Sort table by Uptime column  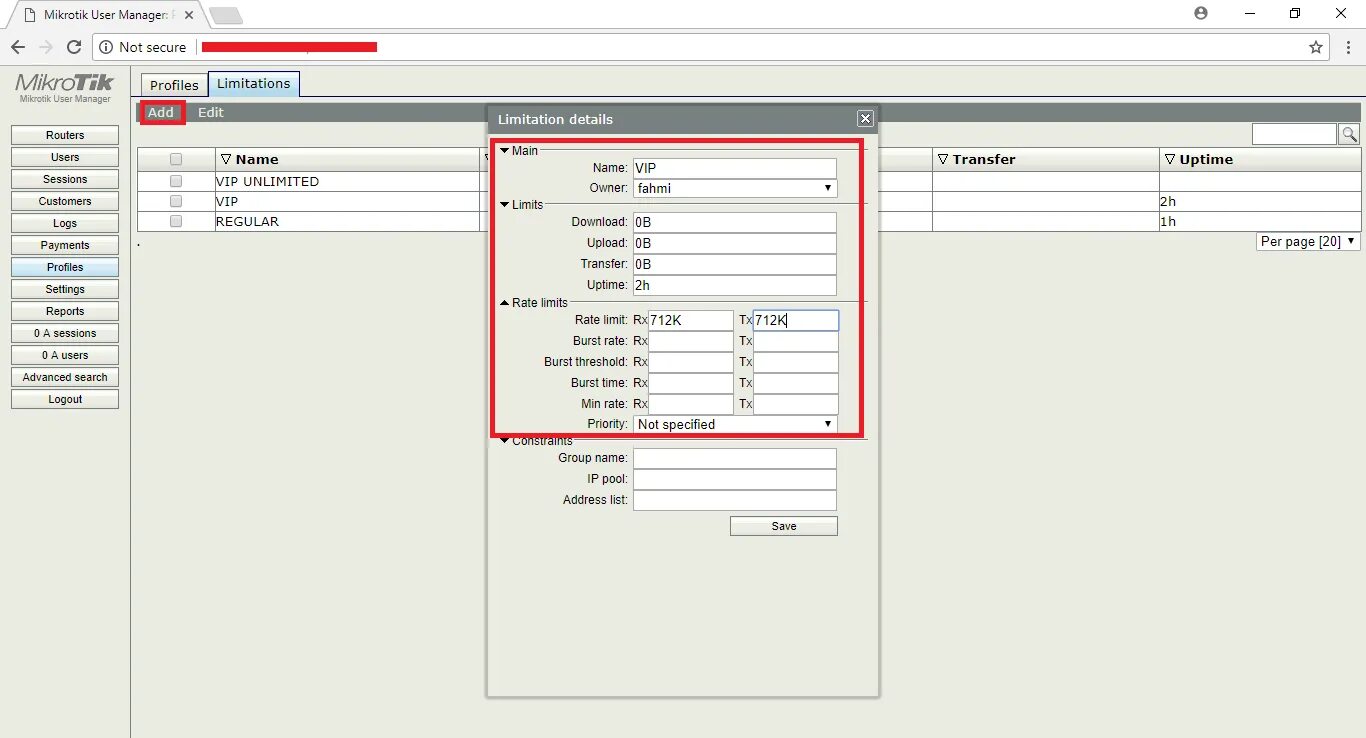pyautogui.click(x=1199, y=159)
